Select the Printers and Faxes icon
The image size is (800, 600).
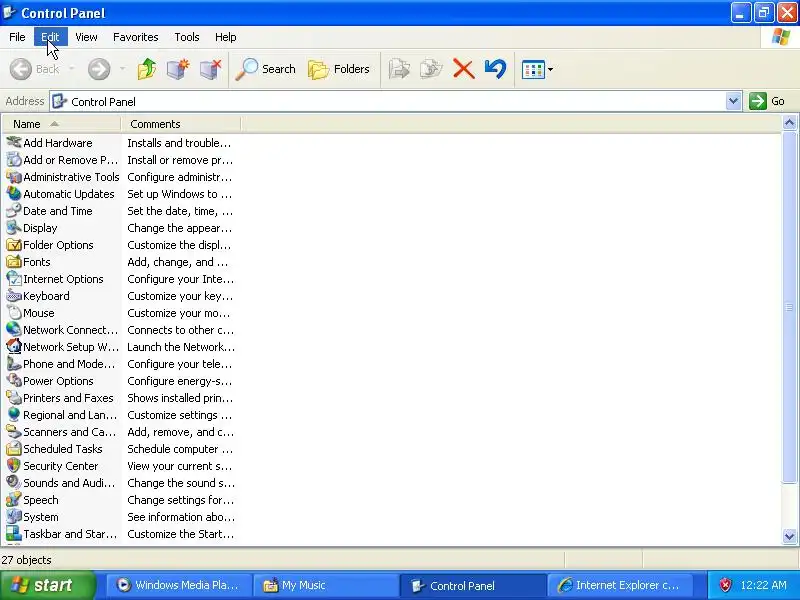click(14, 397)
